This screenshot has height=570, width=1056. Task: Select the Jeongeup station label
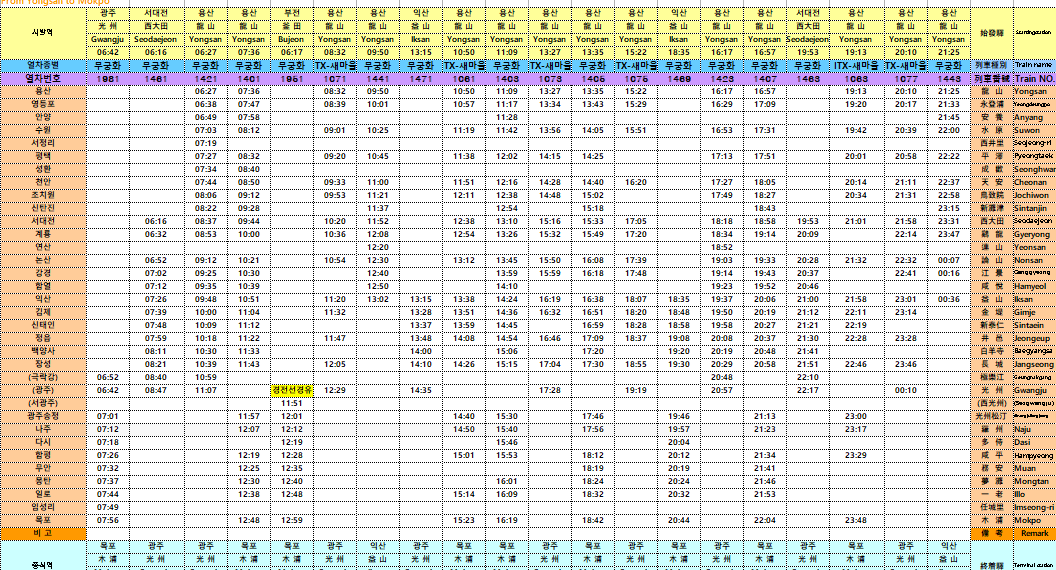pyautogui.click(x=1032, y=338)
